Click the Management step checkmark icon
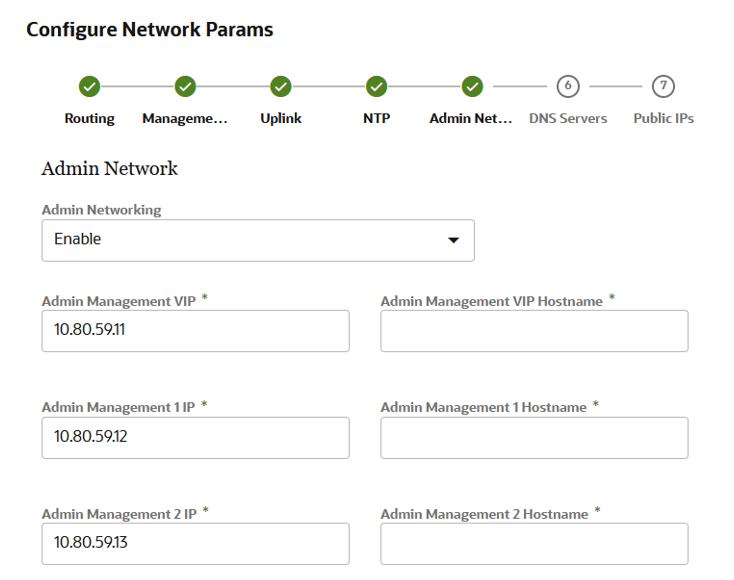 [x=185, y=87]
